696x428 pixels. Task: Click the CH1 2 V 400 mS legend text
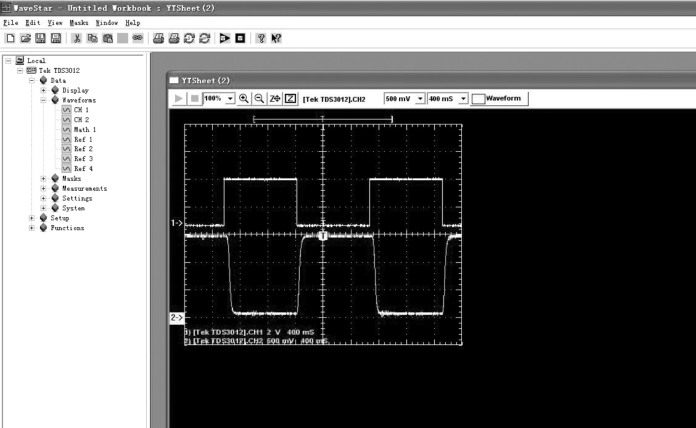pos(249,332)
